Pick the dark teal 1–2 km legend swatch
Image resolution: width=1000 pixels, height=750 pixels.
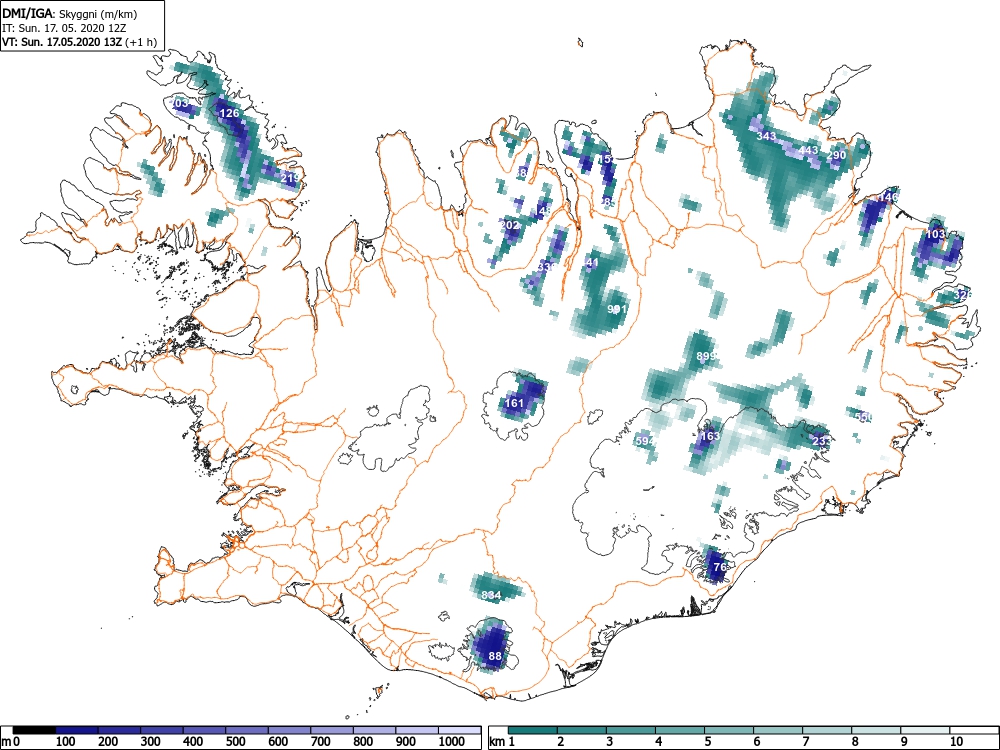533,730
